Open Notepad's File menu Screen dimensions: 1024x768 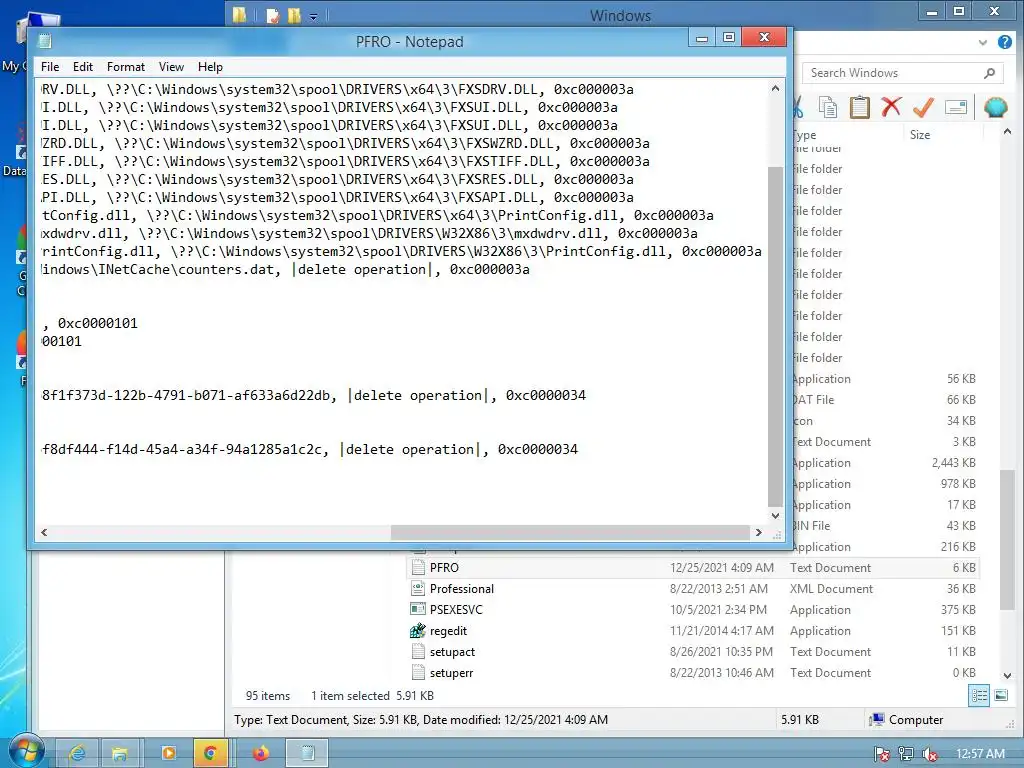pos(50,67)
